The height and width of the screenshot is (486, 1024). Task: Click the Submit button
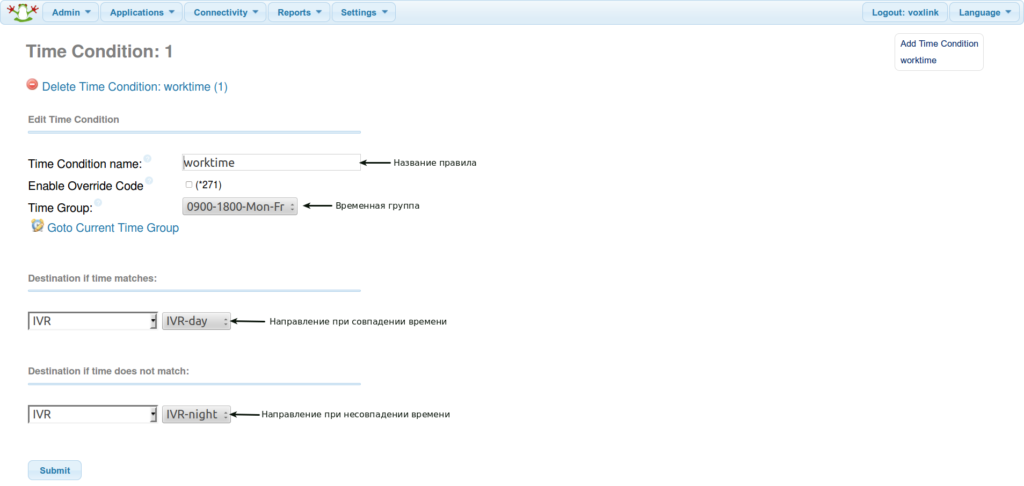coord(55,470)
